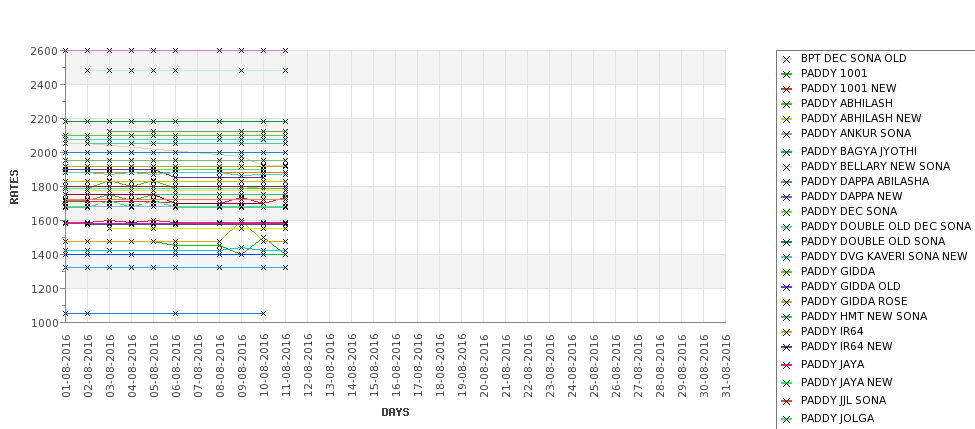Select the 03-08-2016 day label
The width and height of the screenshot is (975, 429).
coord(110,366)
